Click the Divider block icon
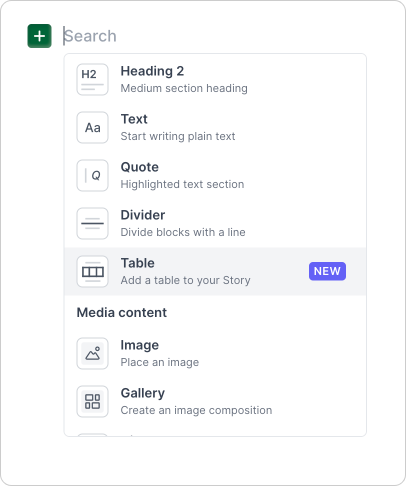This screenshot has width=406, height=486. pos(92,224)
